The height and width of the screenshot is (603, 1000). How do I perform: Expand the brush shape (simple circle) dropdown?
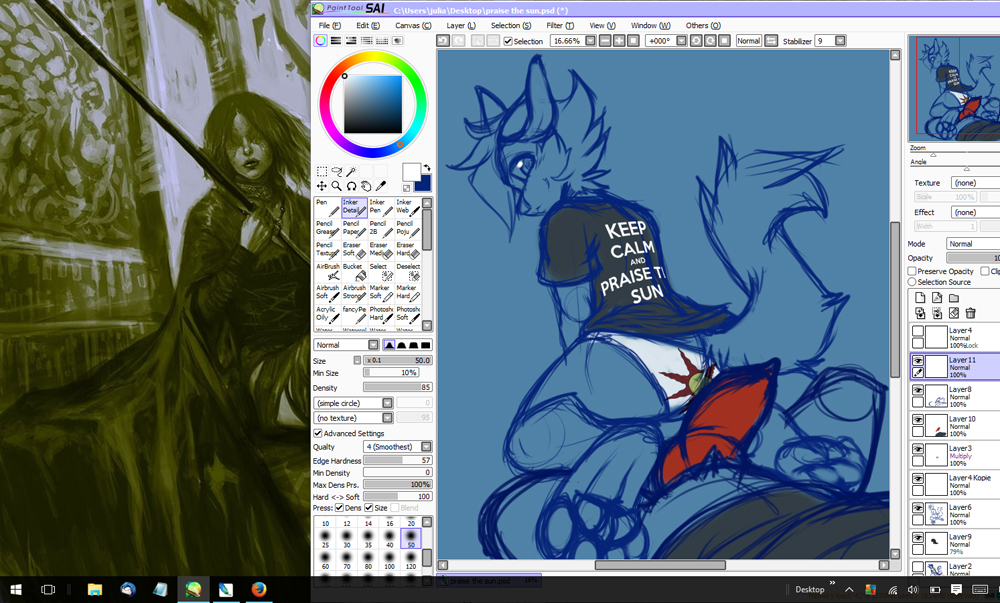(x=387, y=403)
